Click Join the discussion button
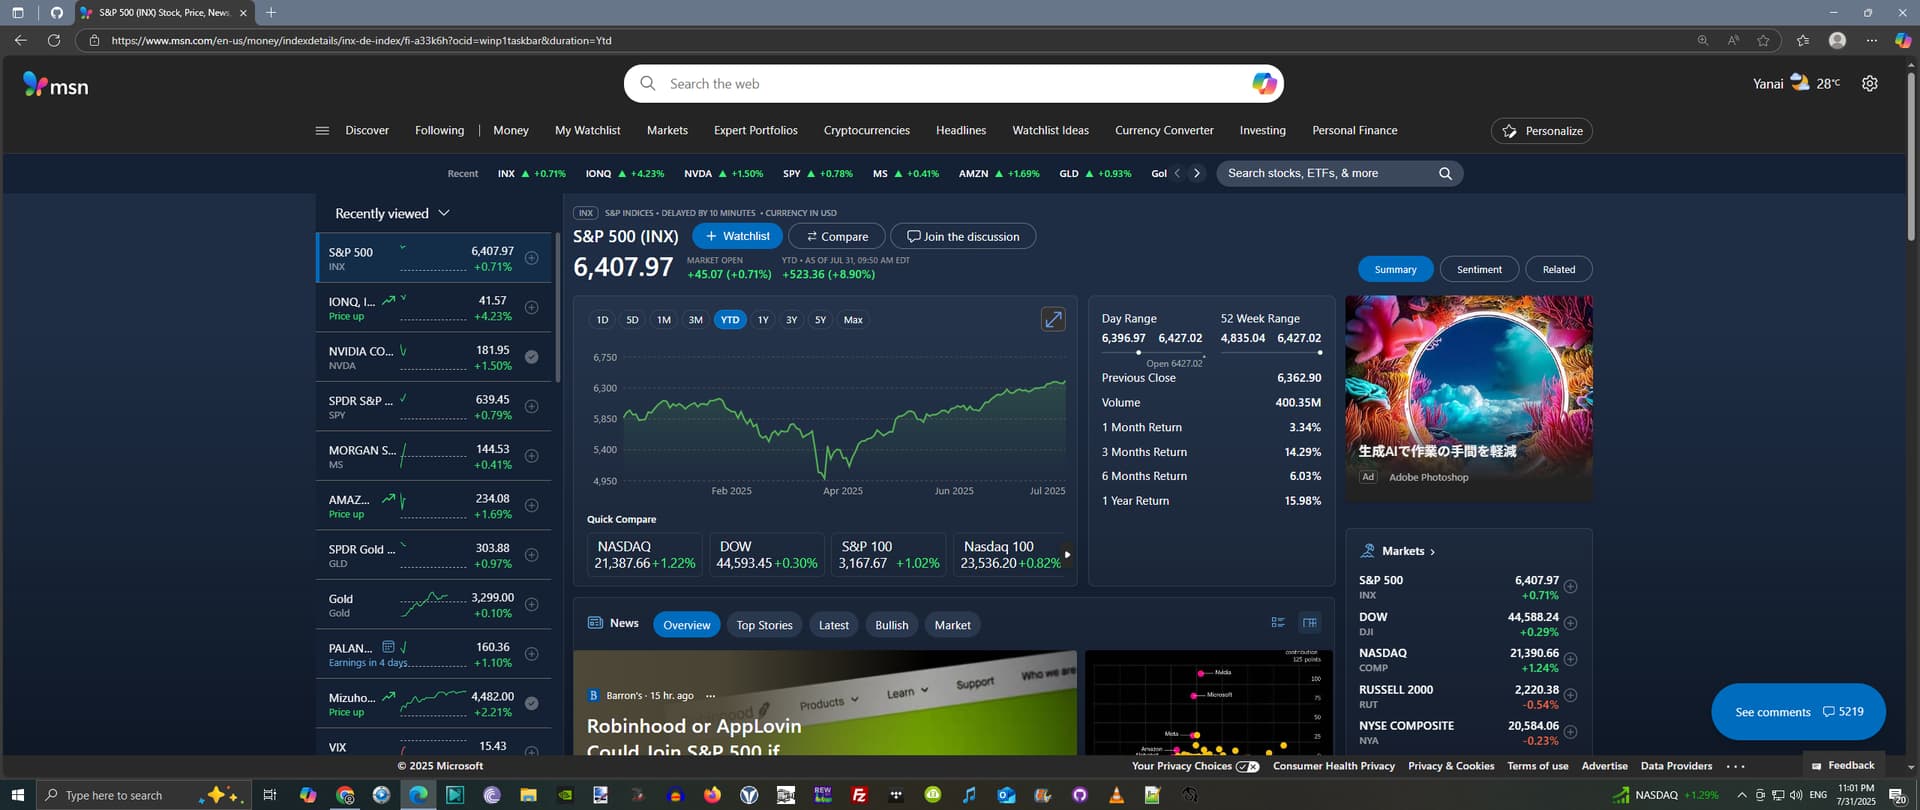The image size is (1920, 810). click(963, 236)
